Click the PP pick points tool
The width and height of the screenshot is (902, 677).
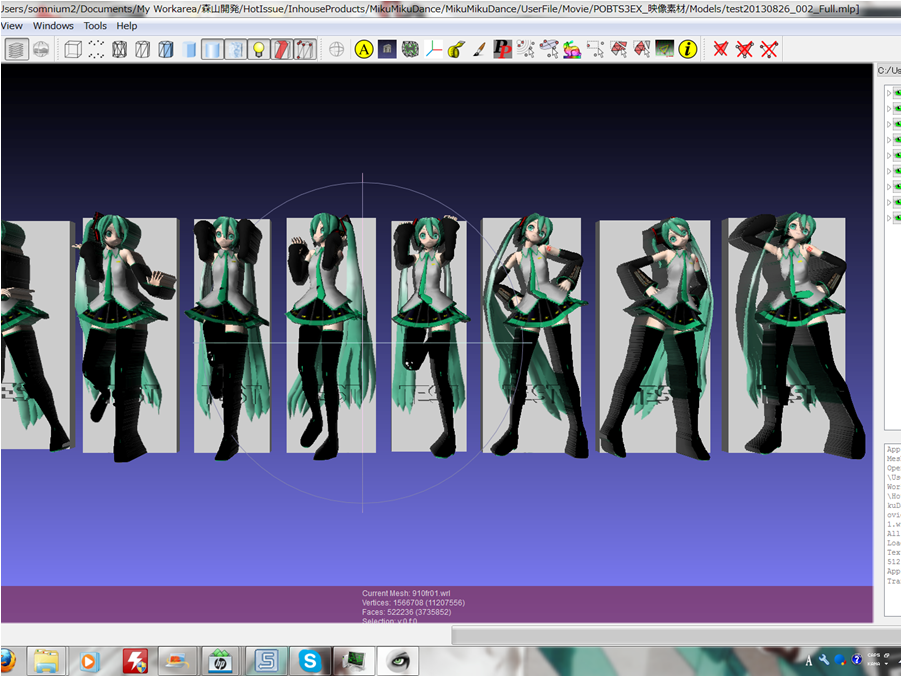pos(502,49)
